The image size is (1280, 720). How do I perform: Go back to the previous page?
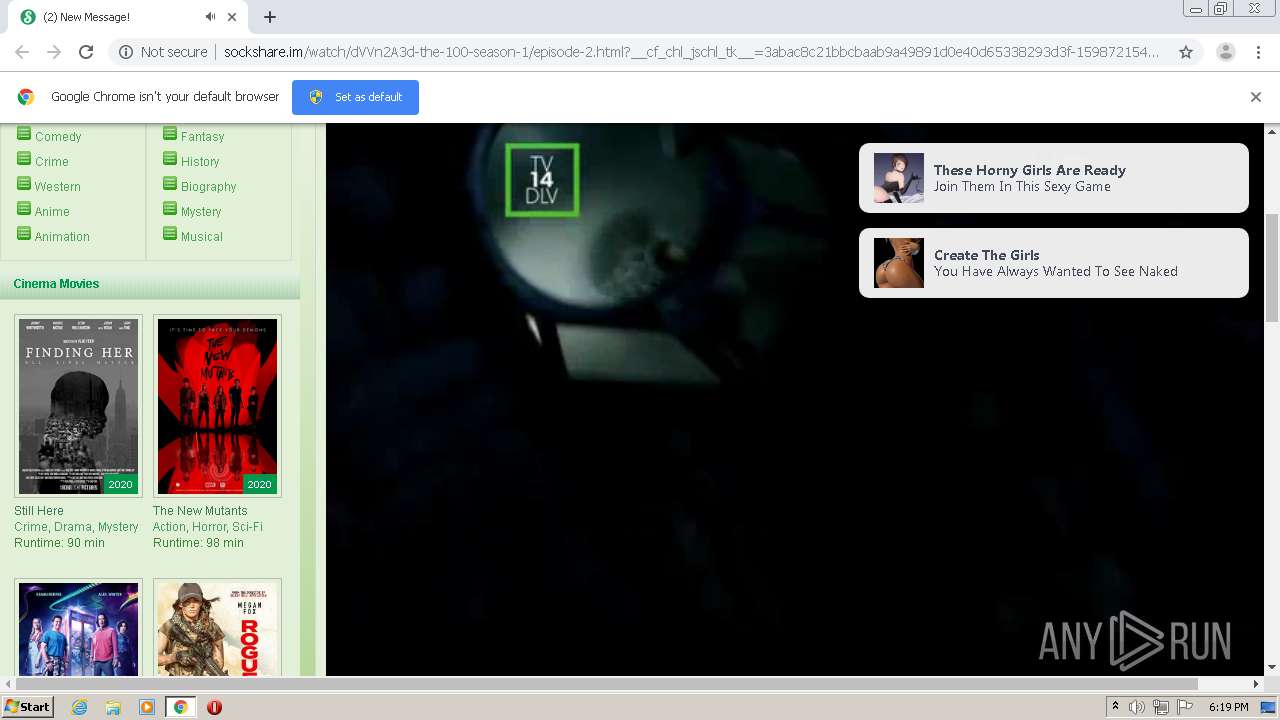point(22,52)
